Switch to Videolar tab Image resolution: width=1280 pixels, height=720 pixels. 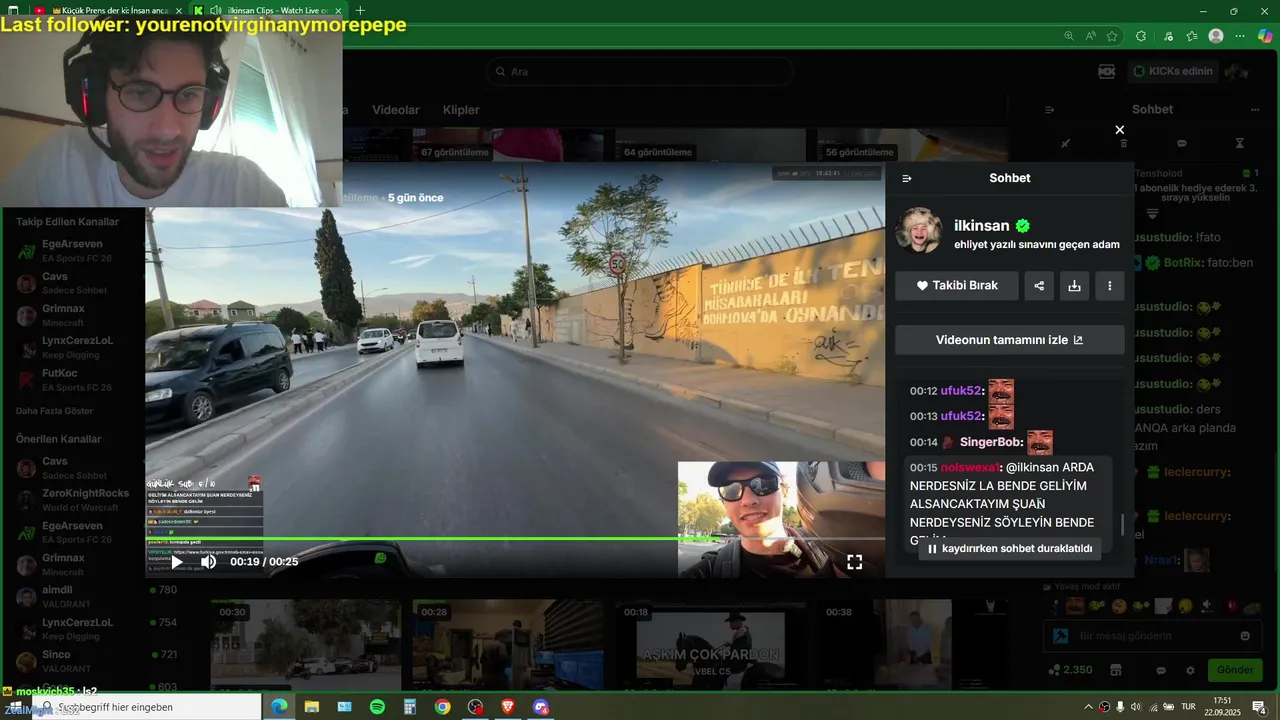(x=396, y=110)
